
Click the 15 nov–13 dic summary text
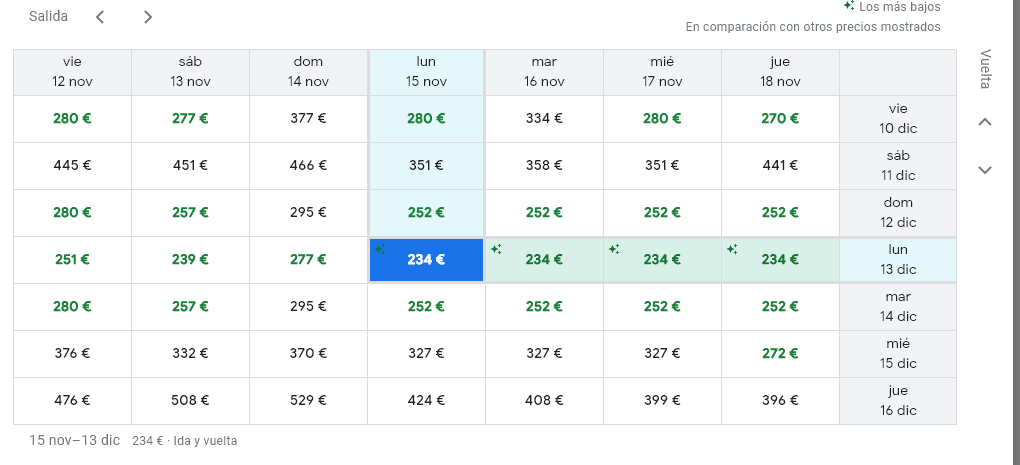75,440
